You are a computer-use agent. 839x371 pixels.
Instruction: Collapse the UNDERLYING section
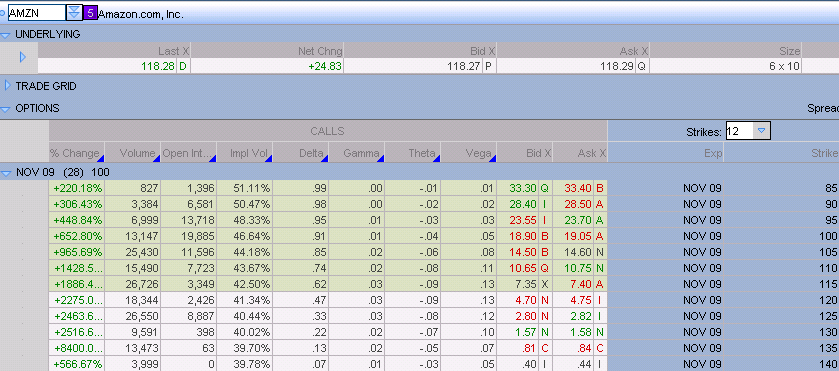(x=6, y=35)
